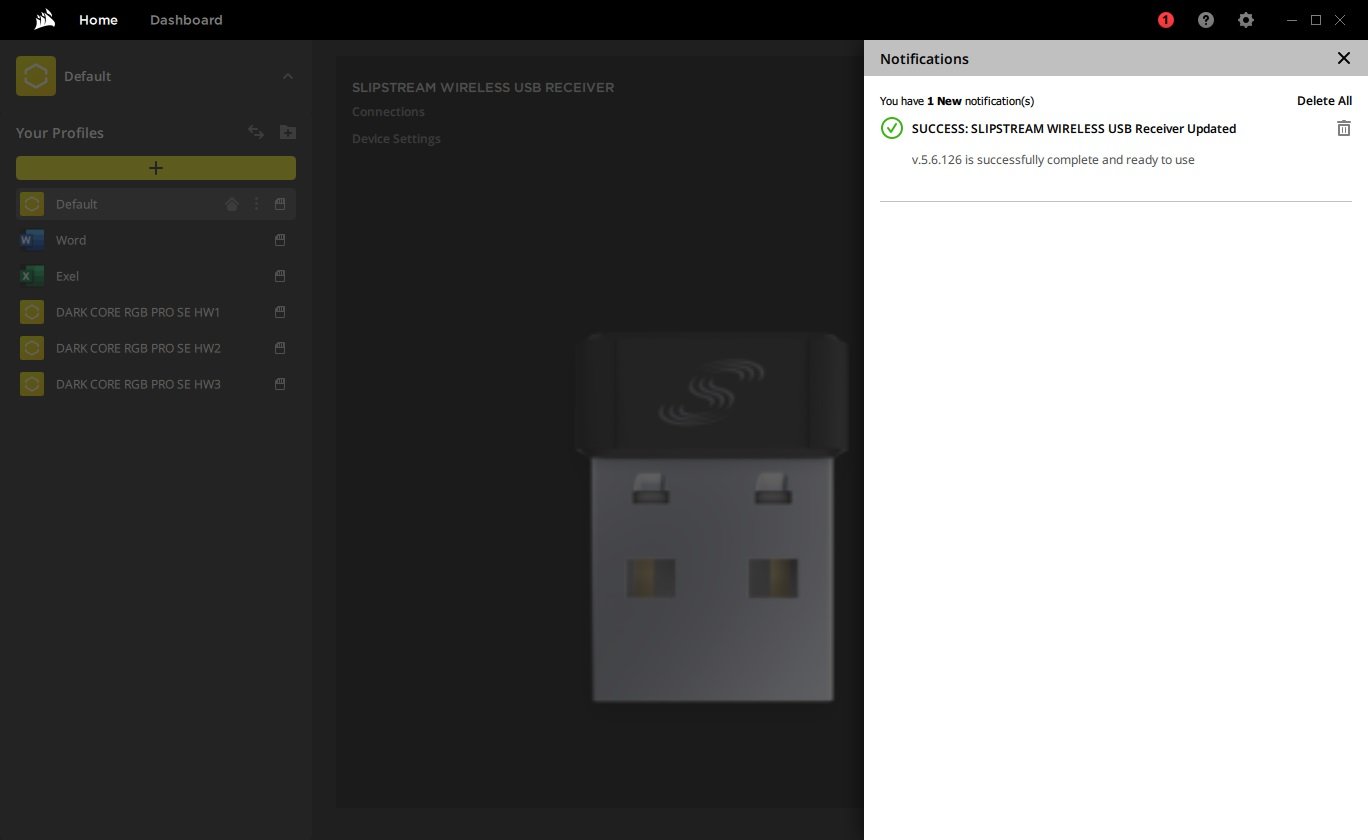This screenshot has height=840, width=1368.
Task: Open iCUE settings gear
Action: coord(1246,20)
